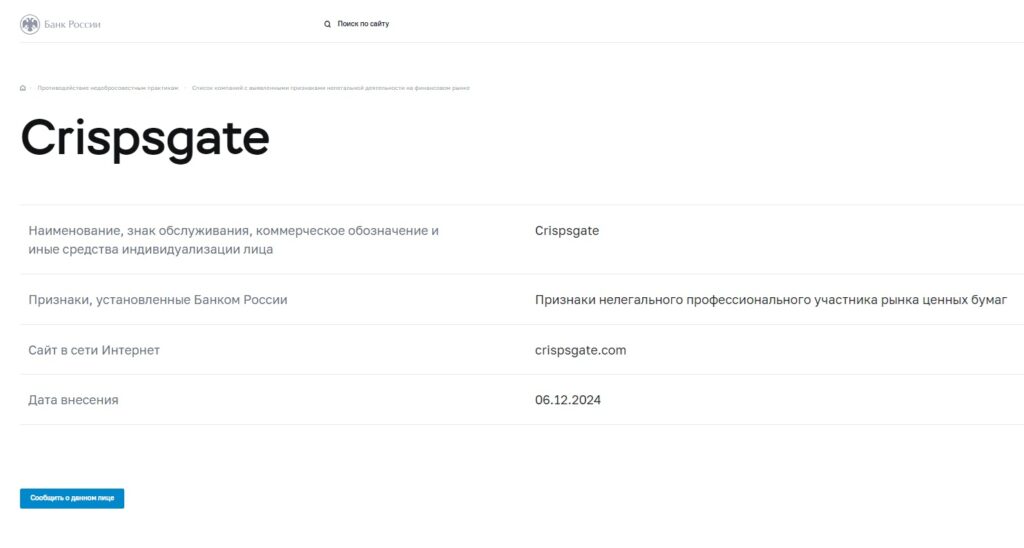
Task: Click "Признаки, установленные Банком России" label
Action: [158, 300]
